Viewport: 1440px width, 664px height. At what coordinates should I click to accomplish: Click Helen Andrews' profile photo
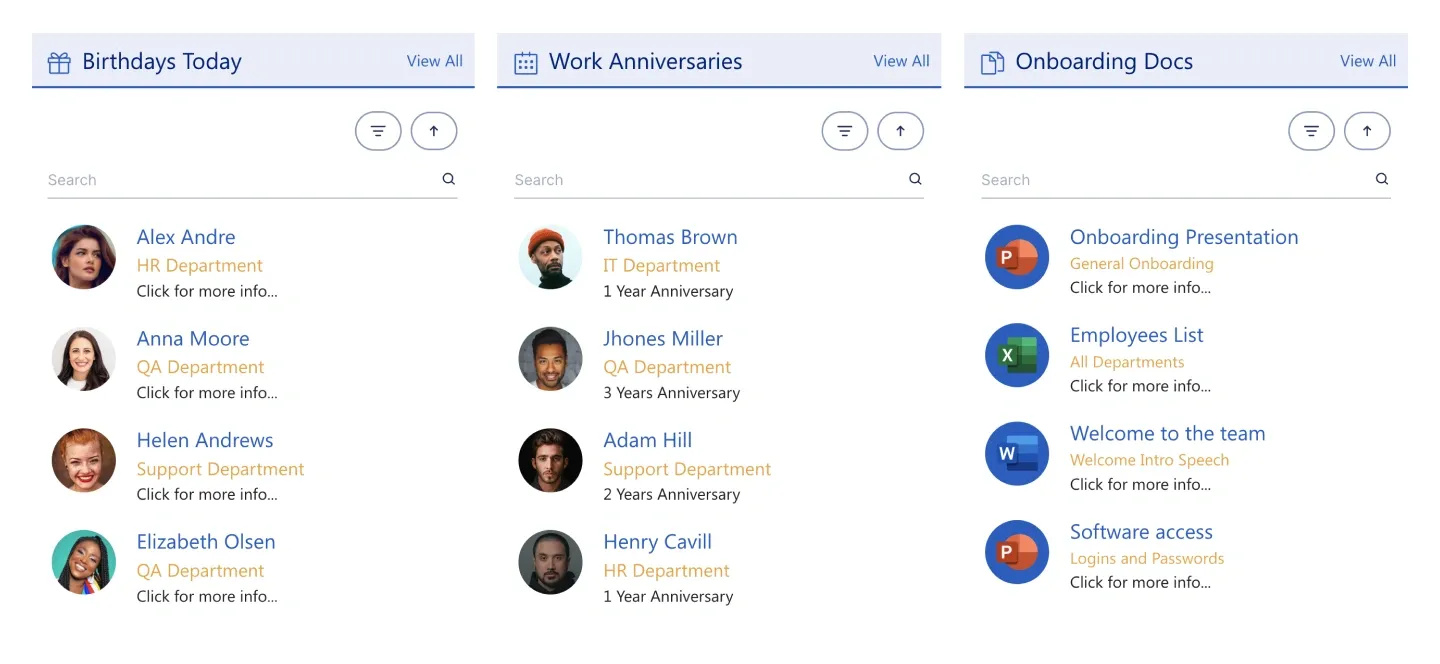(x=84, y=460)
